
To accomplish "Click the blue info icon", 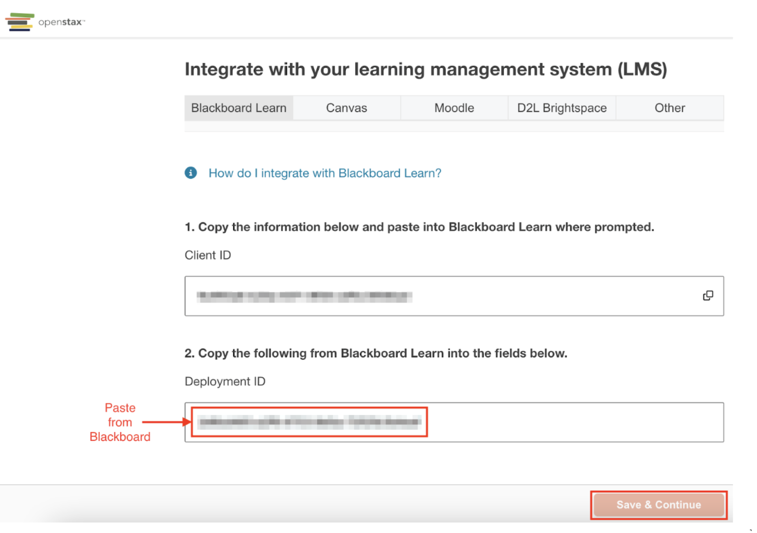I will tap(191, 172).
